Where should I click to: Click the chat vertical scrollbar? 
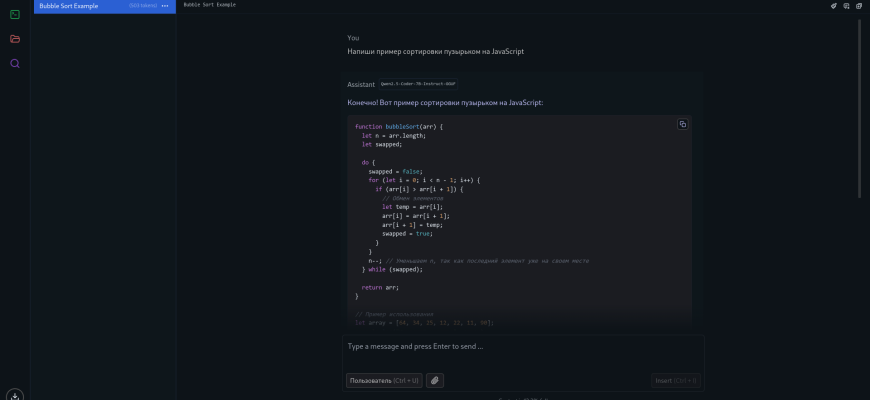tap(860, 100)
